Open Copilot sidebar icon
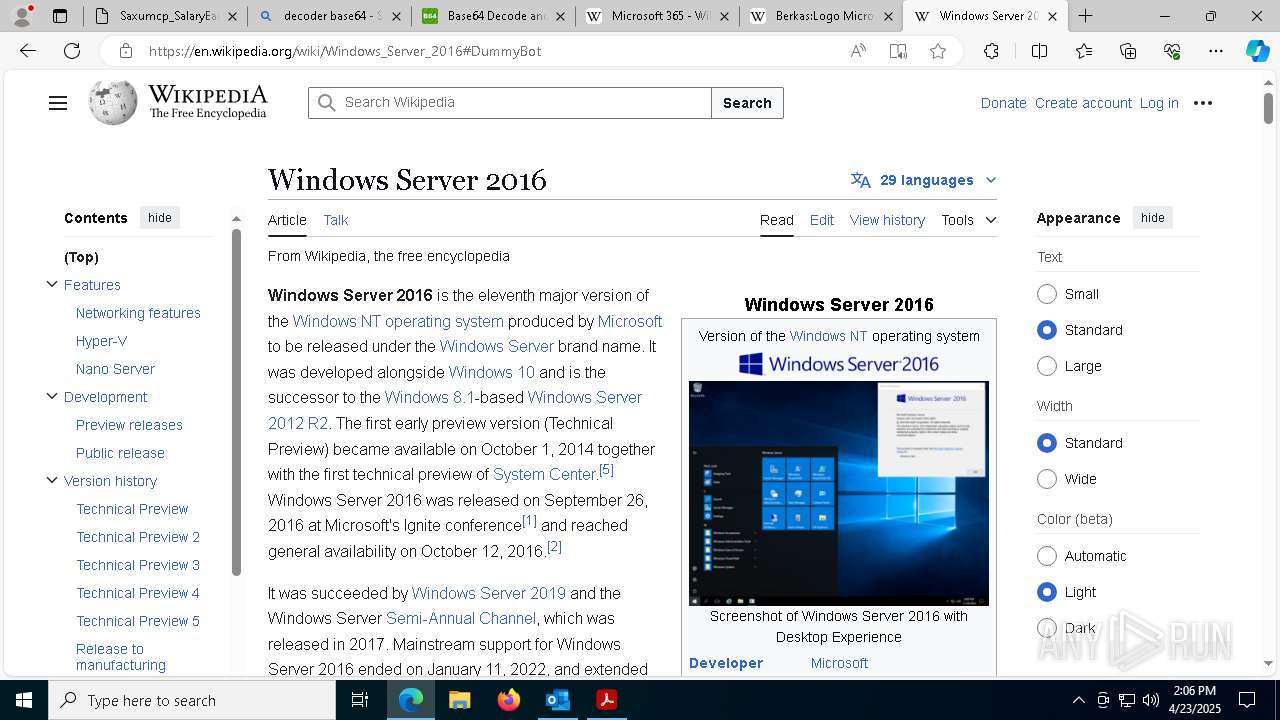 pyautogui.click(x=1258, y=51)
